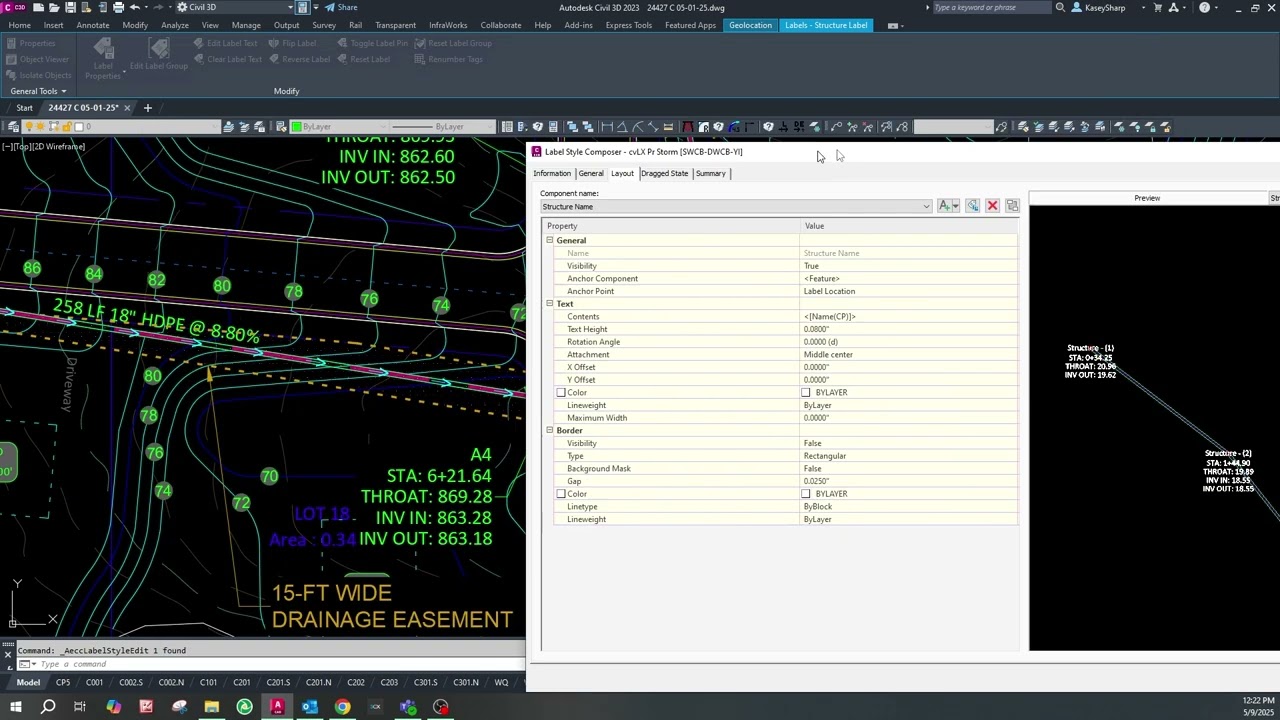Click the Plot printer icon in quick access toolbar
The width and height of the screenshot is (1280, 720).
[x=118, y=7]
